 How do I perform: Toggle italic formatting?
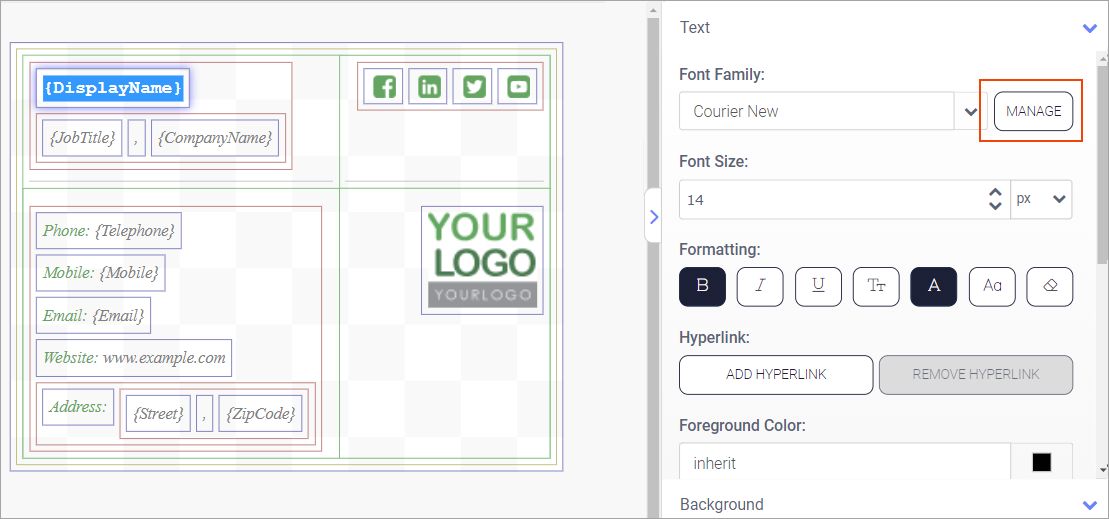(x=760, y=286)
